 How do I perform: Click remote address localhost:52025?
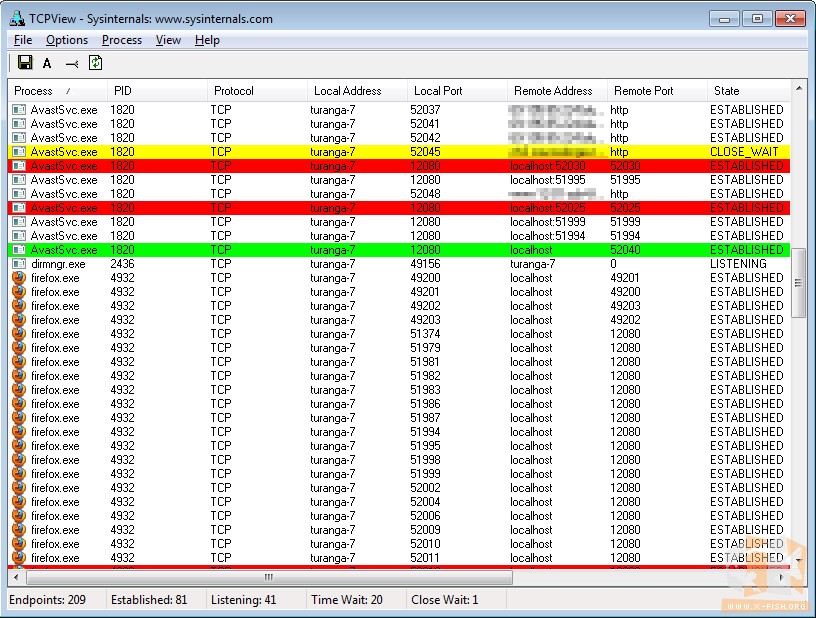click(547, 208)
